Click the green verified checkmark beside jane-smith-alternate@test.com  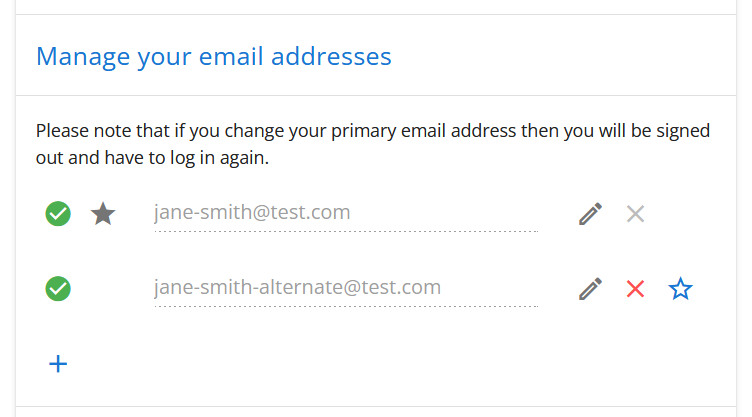click(58, 289)
